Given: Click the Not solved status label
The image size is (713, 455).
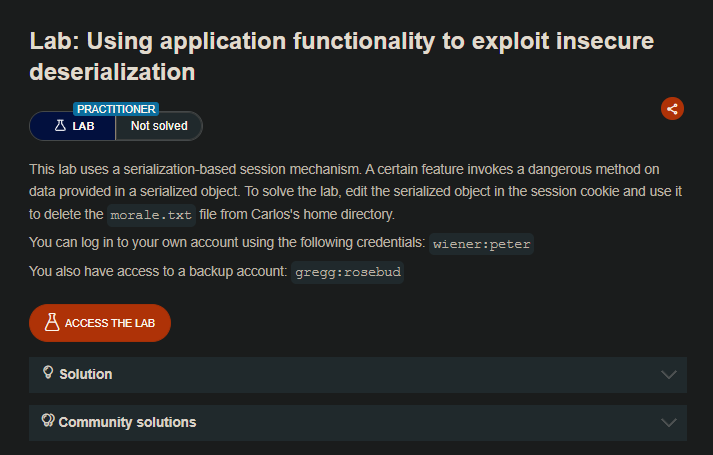Looking at the screenshot, I should click(x=158, y=126).
